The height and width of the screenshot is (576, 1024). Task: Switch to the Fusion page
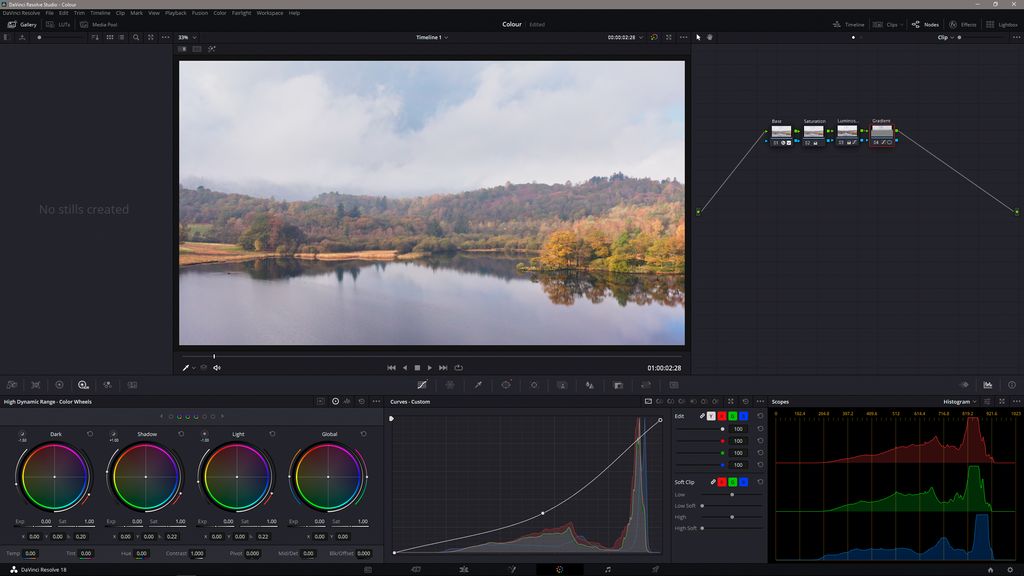[x=511, y=570]
